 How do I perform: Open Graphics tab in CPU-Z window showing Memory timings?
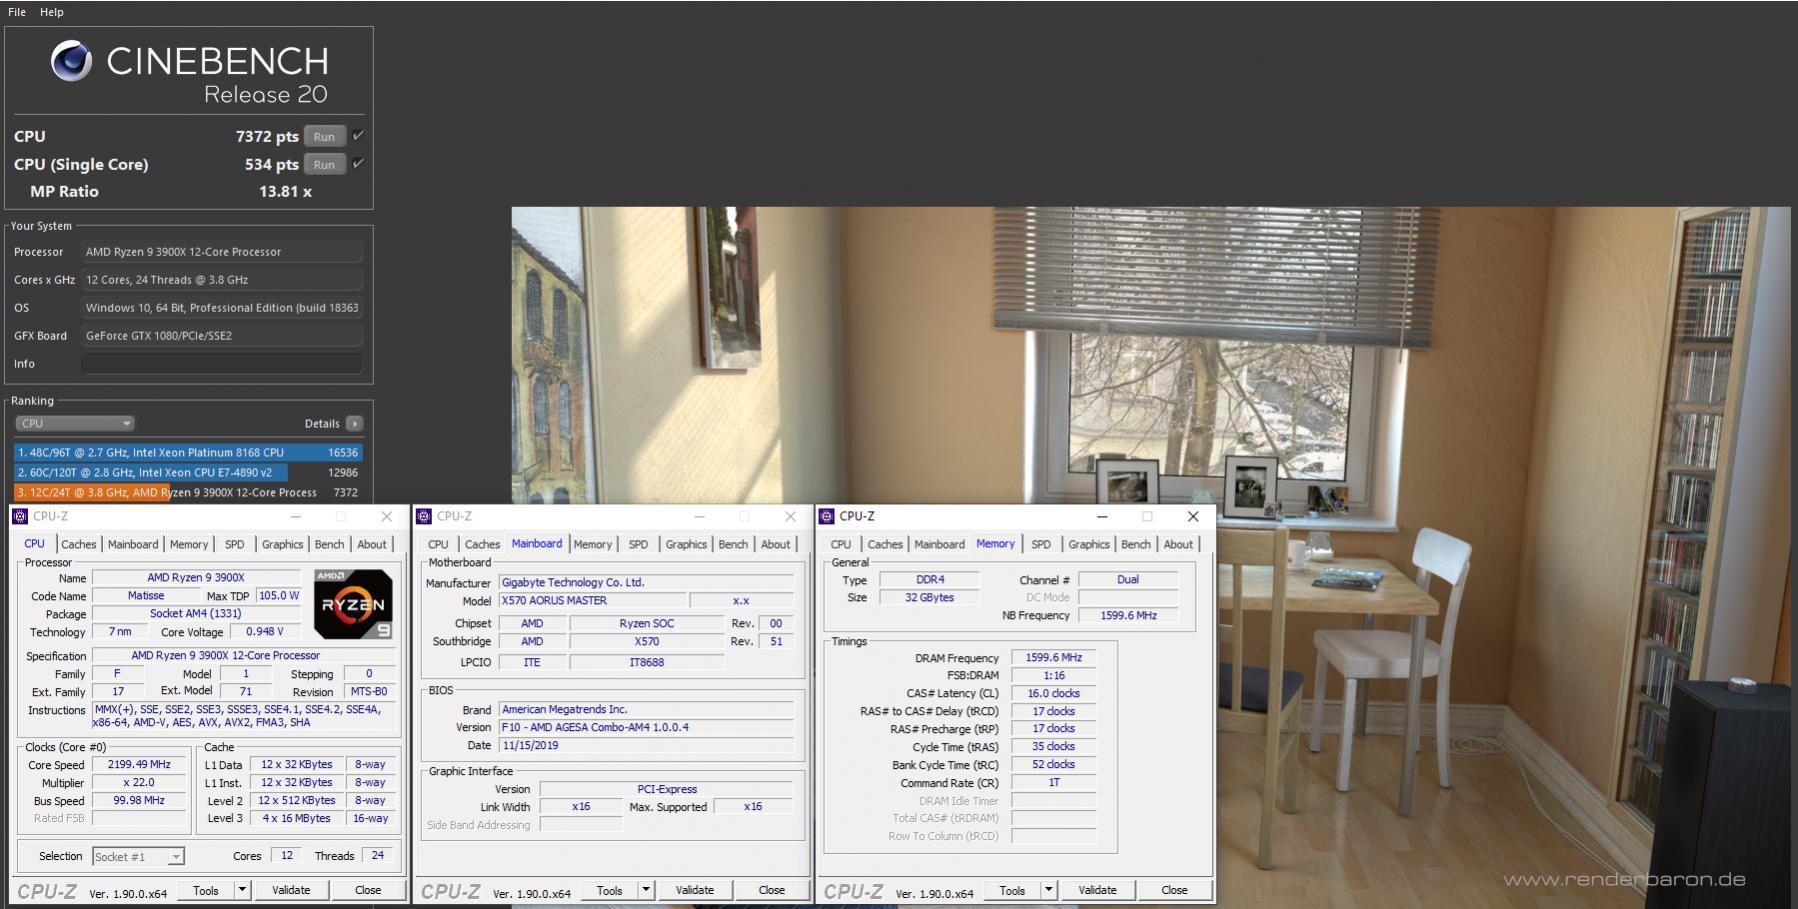pyautogui.click(x=1089, y=544)
